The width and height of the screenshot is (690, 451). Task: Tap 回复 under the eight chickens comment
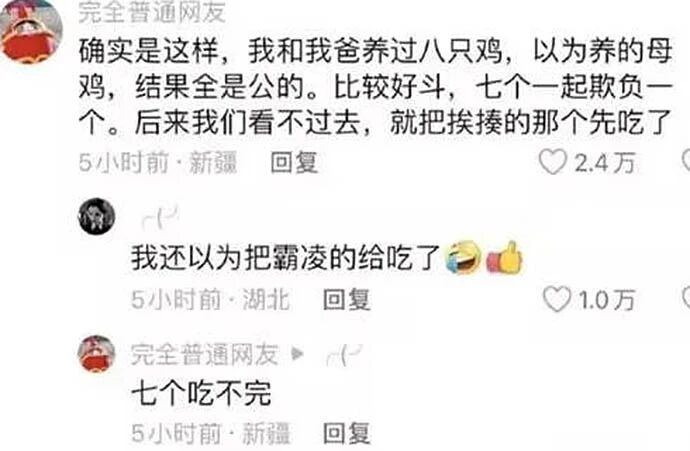(x=294, y=162)
